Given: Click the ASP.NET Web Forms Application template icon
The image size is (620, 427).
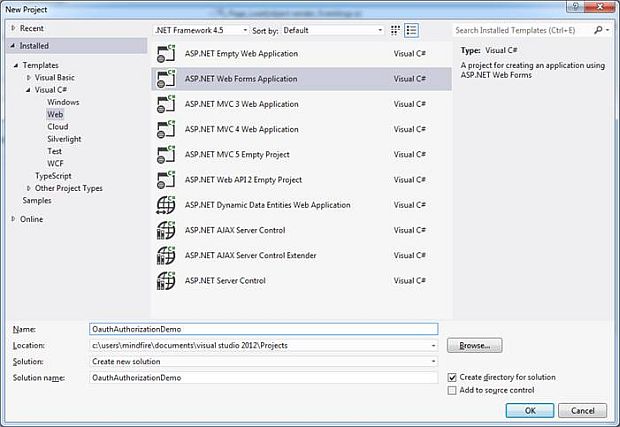Looking at the screenshot, I should (x=166, y=79).
